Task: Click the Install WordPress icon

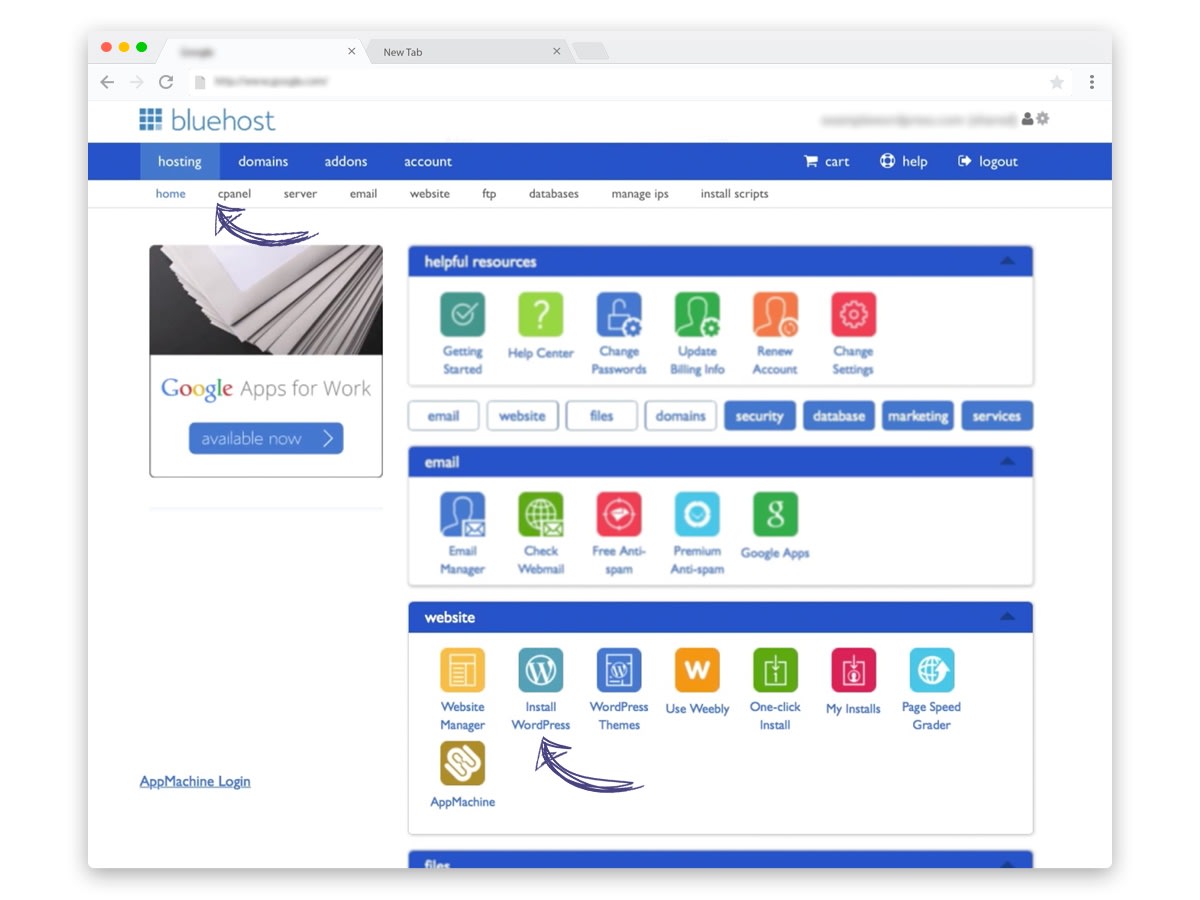Action: coord(540,670)
